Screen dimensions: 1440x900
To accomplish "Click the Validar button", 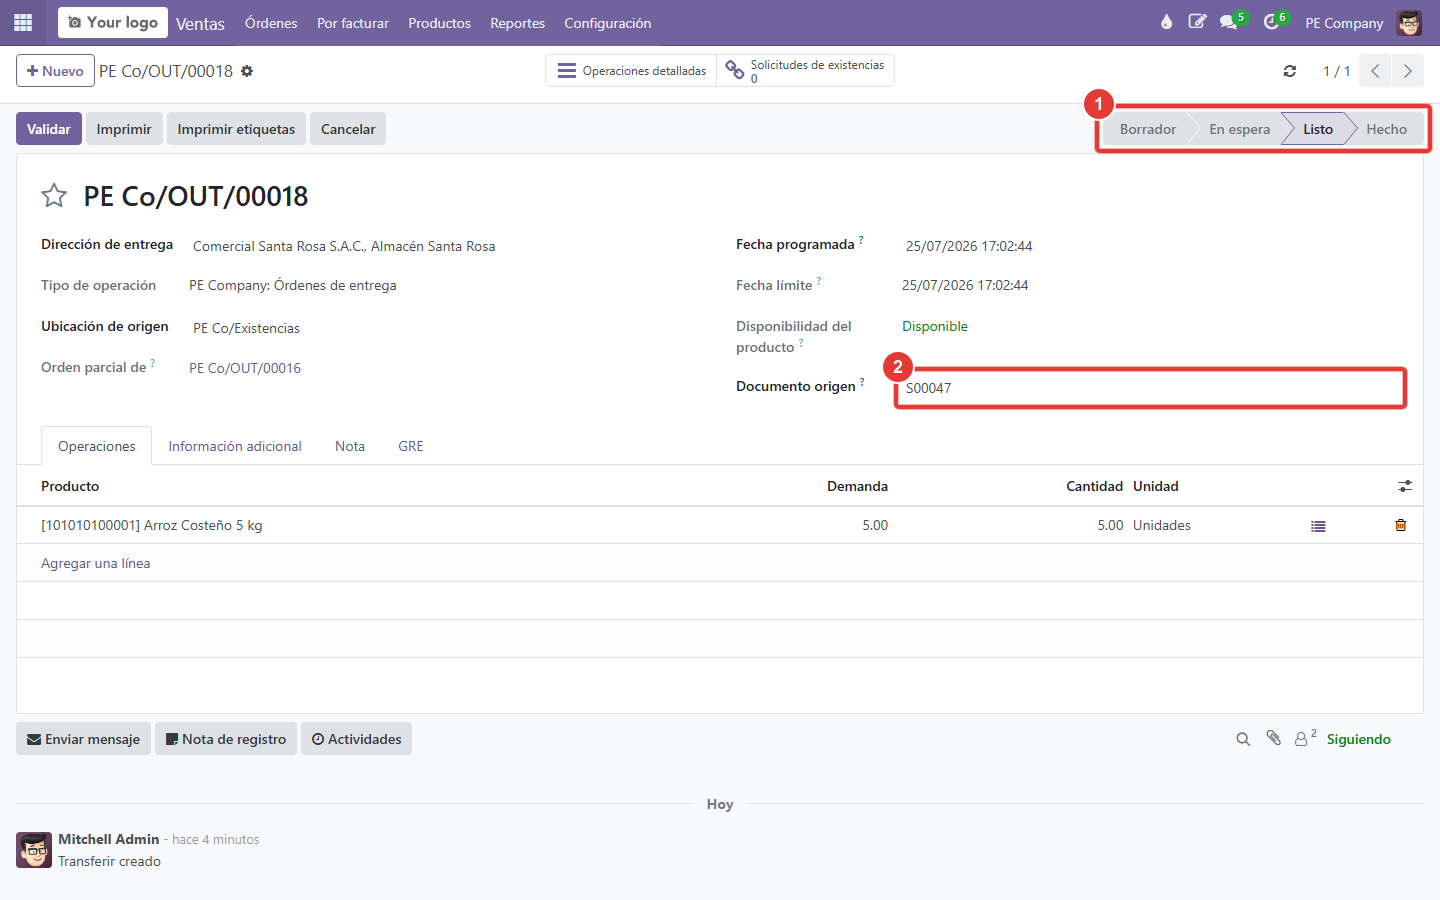I will (49, 129).
